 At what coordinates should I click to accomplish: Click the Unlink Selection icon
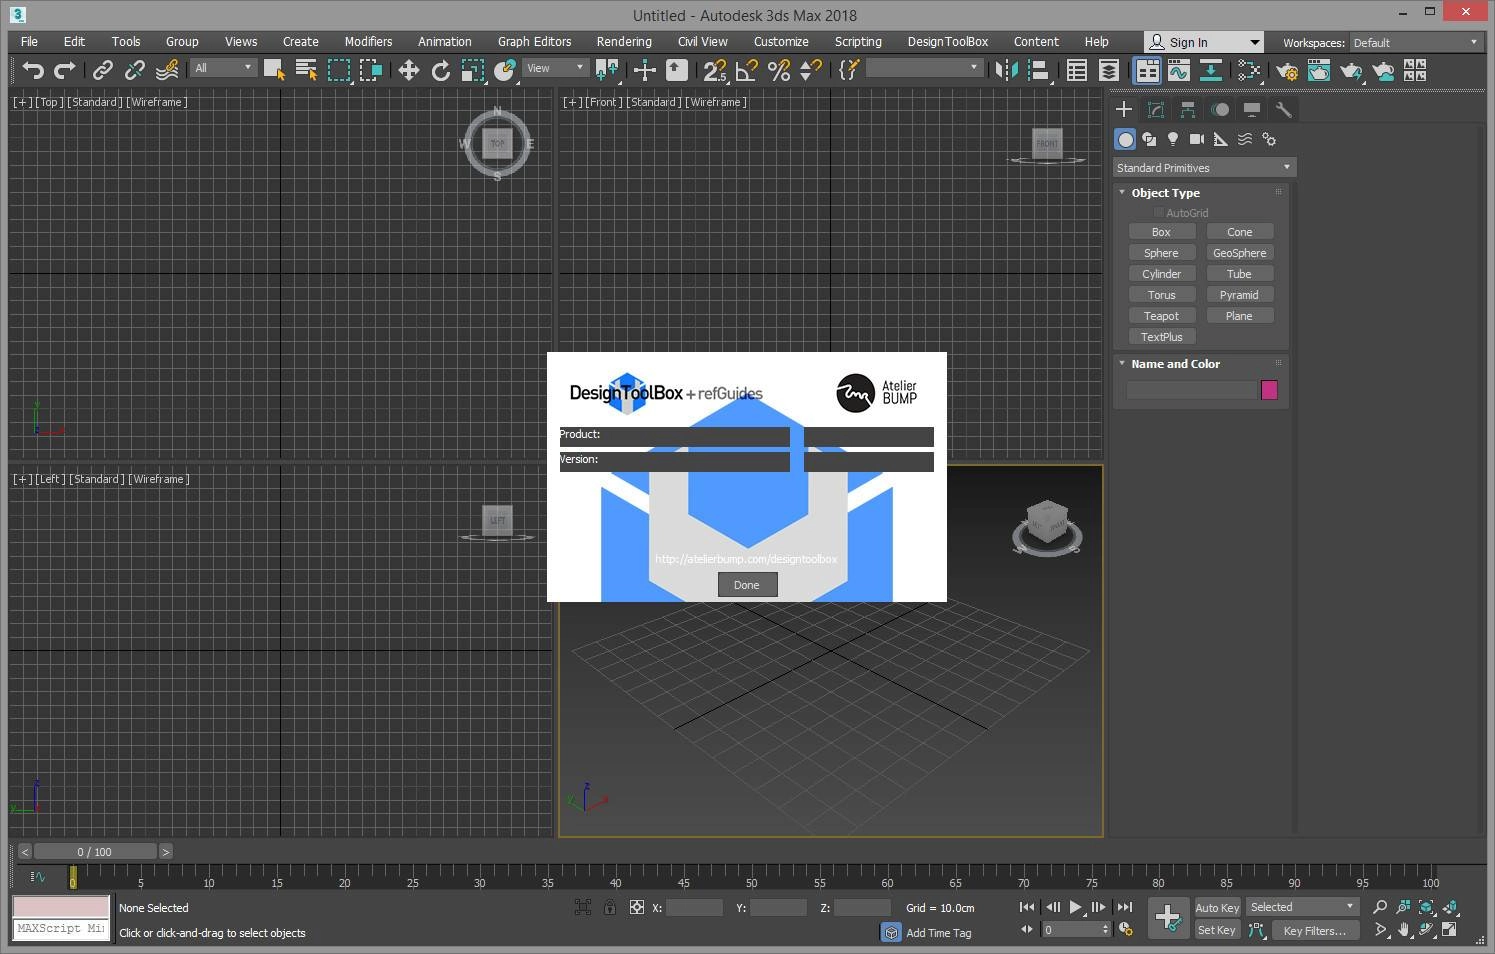tap(134, 70)
